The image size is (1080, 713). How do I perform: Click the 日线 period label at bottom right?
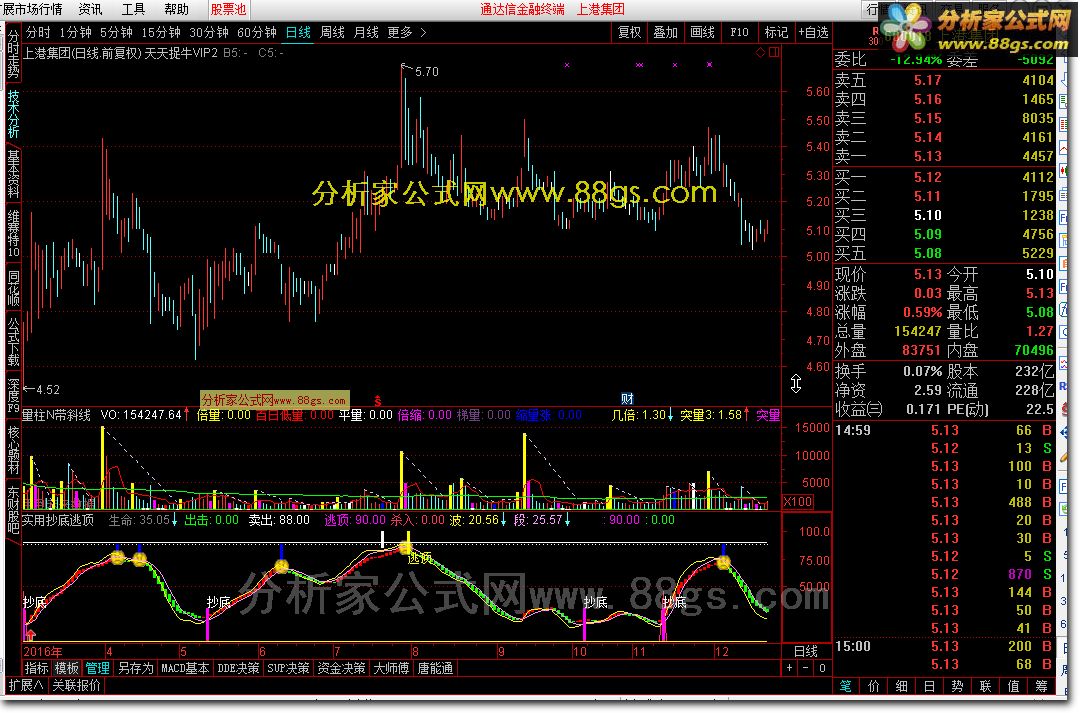tap(806, 651)
